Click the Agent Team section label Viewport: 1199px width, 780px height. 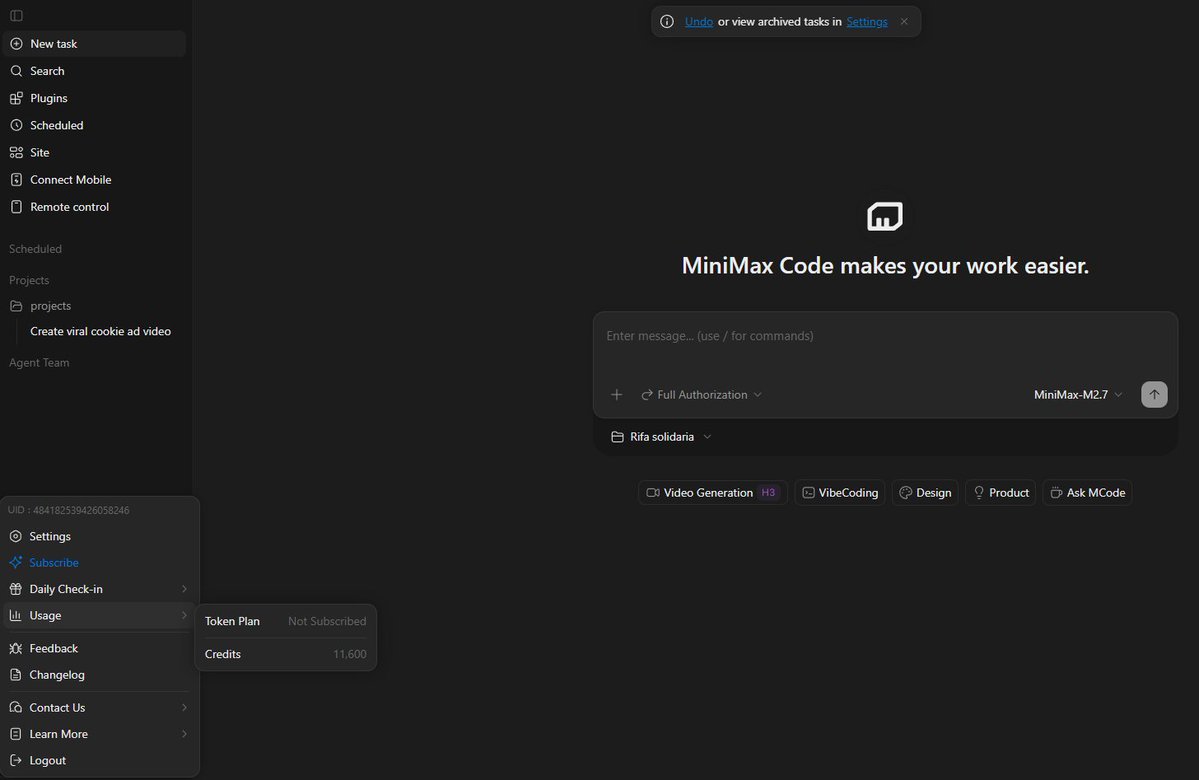pyautogui.click(x=39, y=362)
